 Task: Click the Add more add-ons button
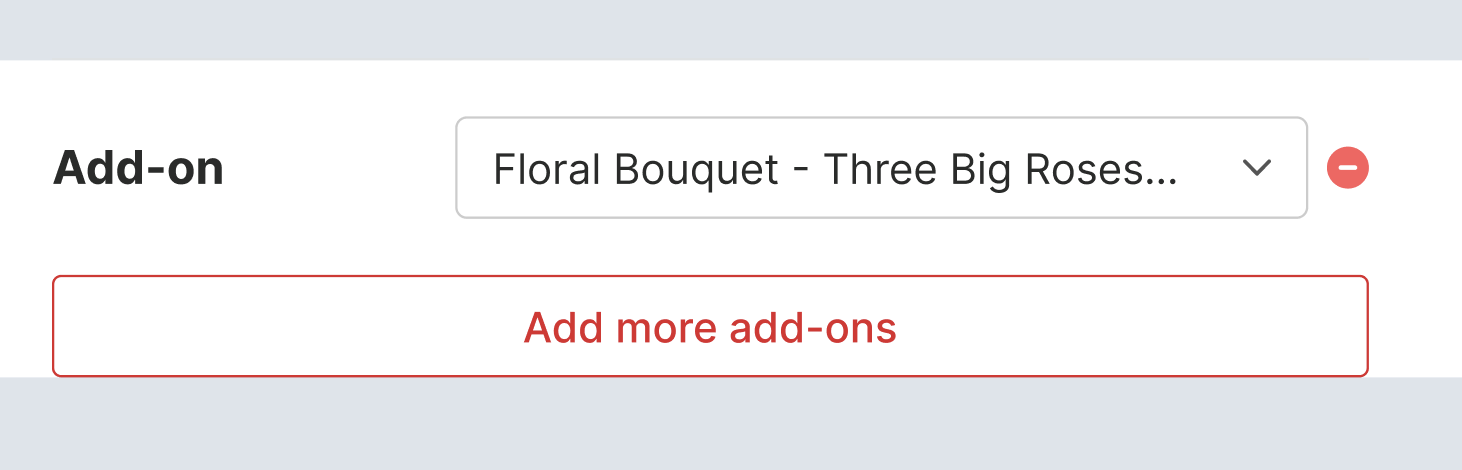click(x=710, y=326)
